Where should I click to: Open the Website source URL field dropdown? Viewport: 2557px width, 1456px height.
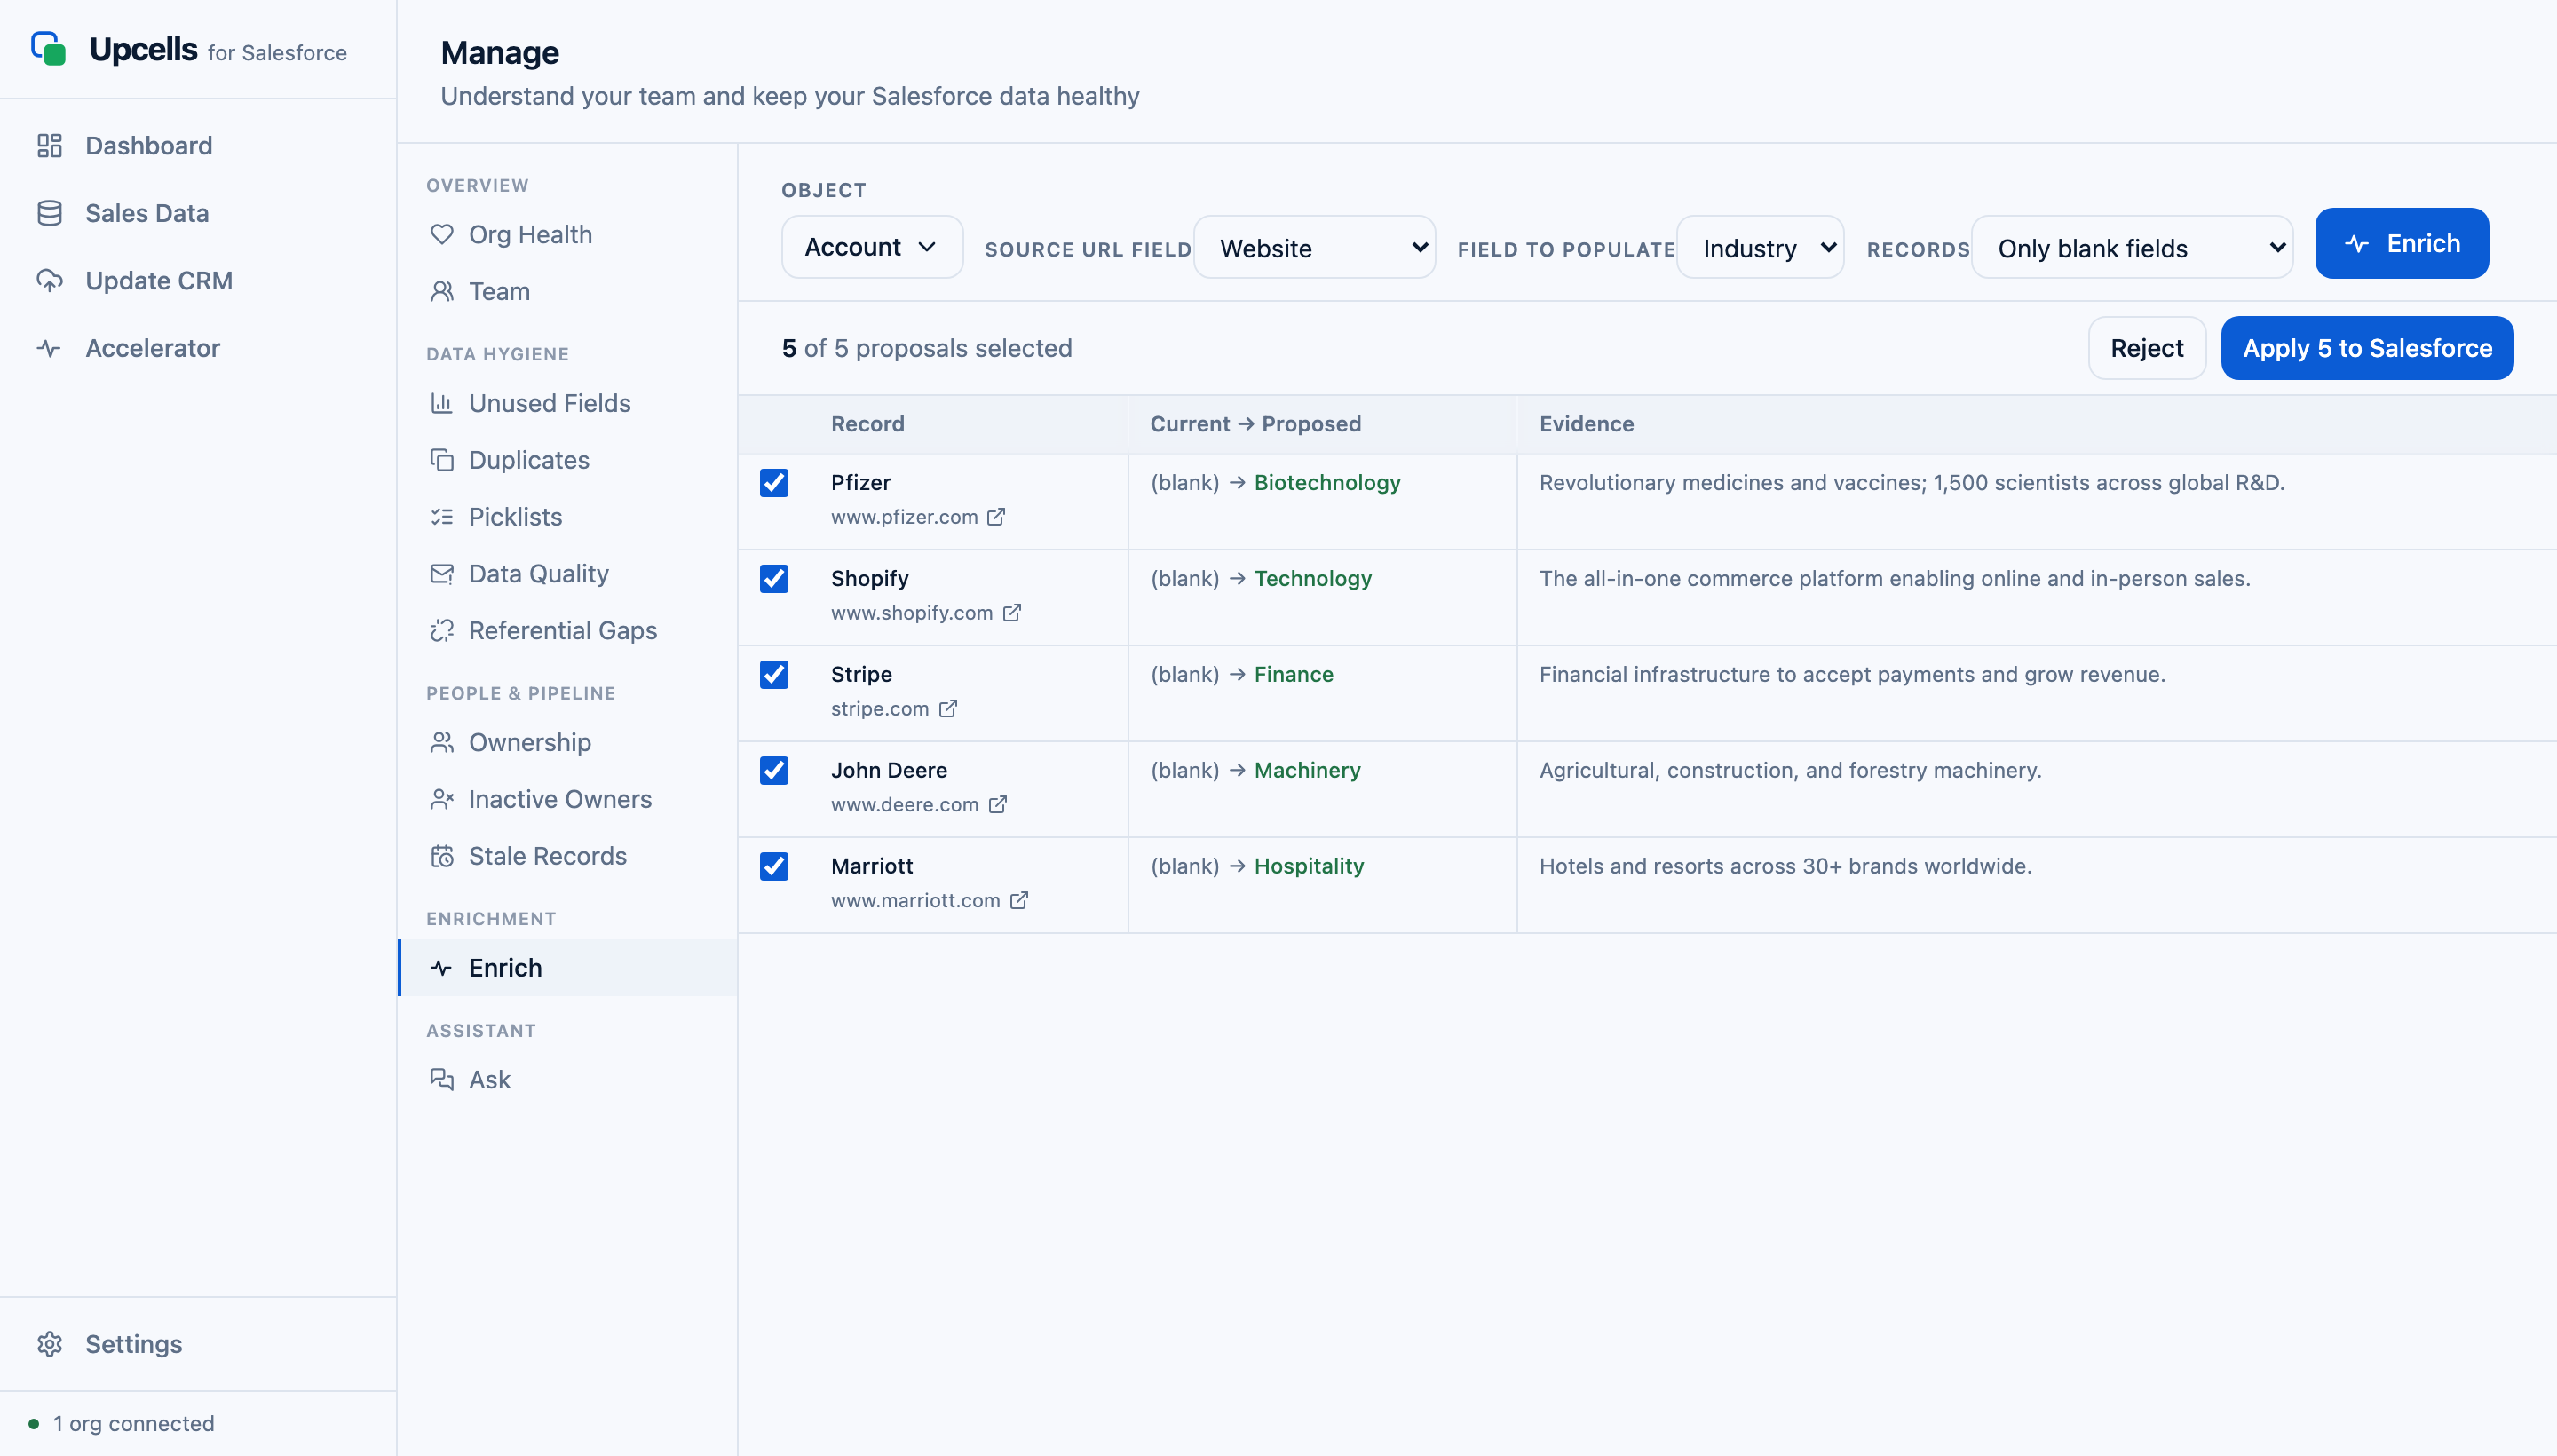1315,248
